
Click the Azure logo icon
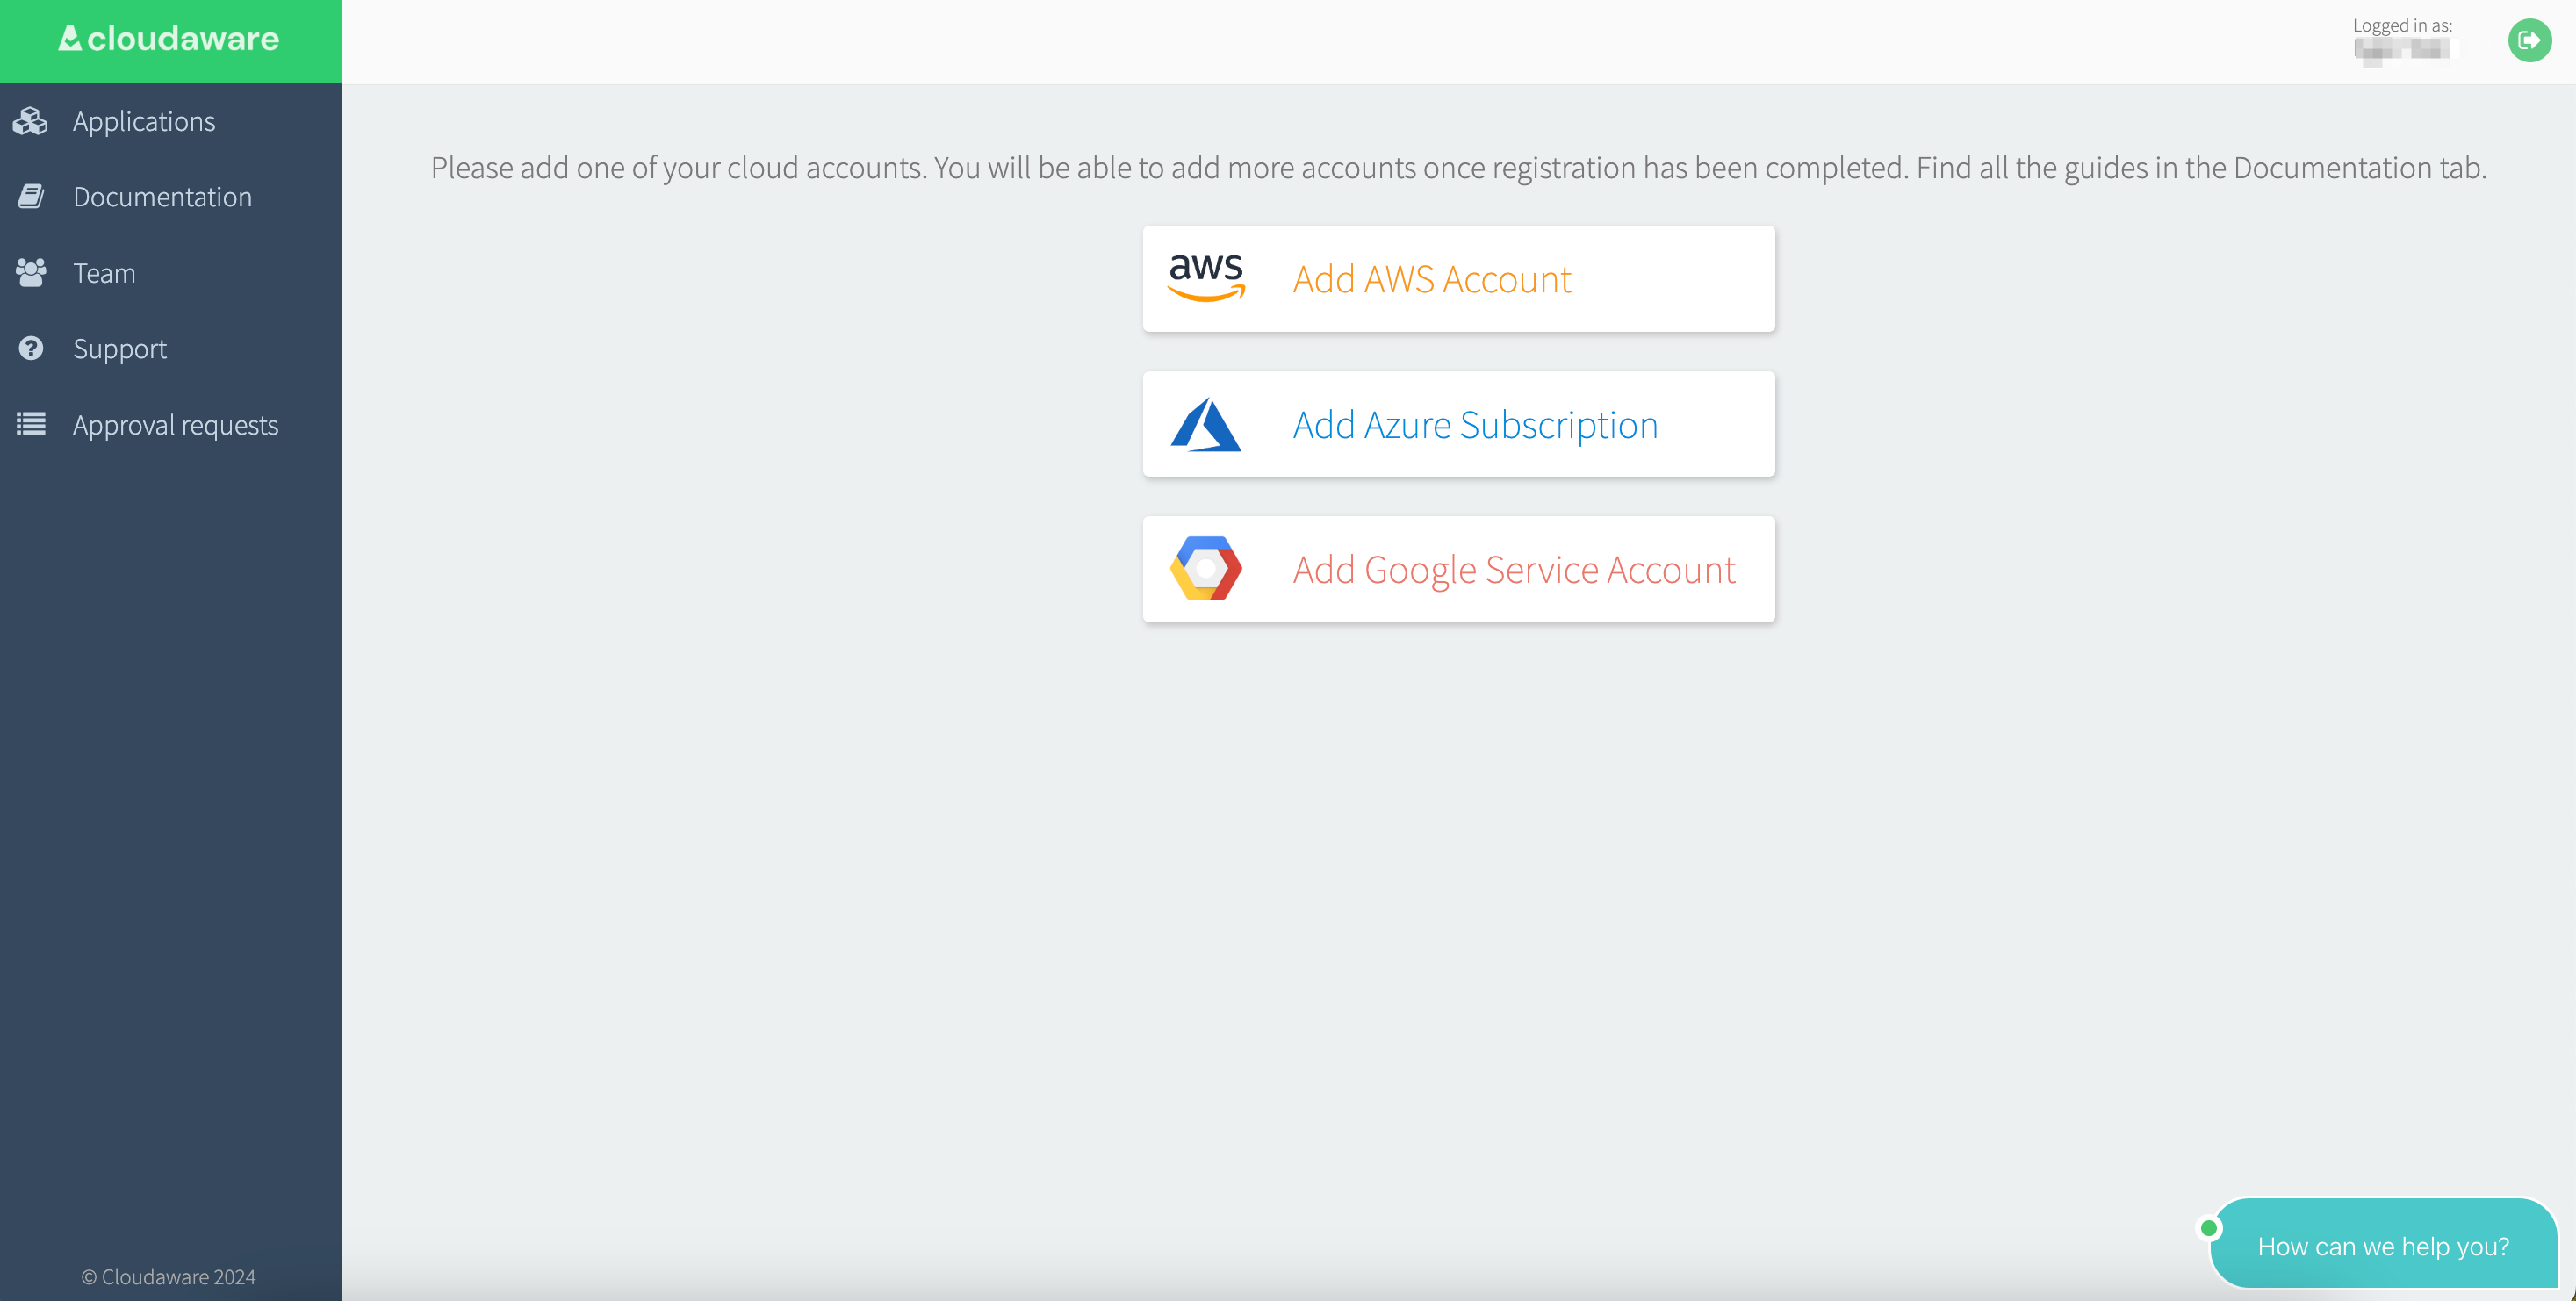pyautogui.click(x=1205, y=423)
